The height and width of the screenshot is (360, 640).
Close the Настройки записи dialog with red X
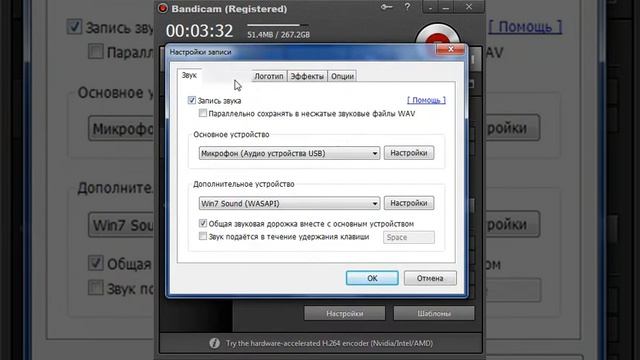coord(450,49)
